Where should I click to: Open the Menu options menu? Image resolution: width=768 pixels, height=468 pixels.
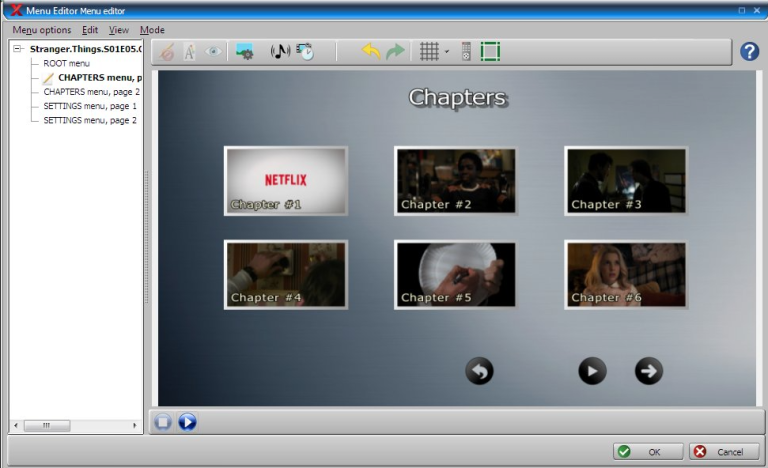(42, 30)
